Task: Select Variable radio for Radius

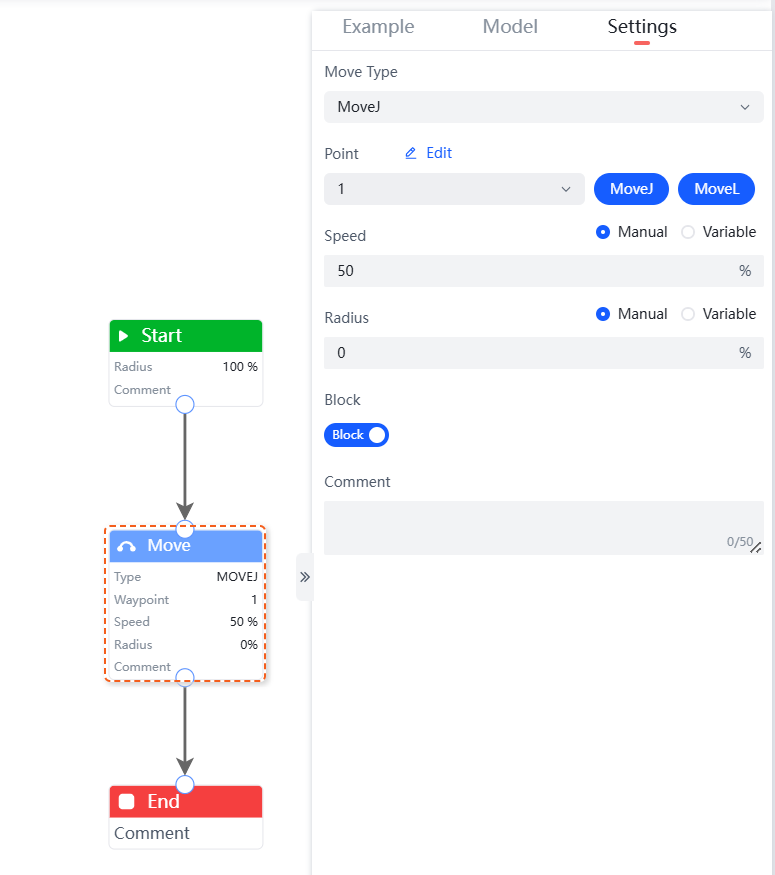Action: click(688, 314)
